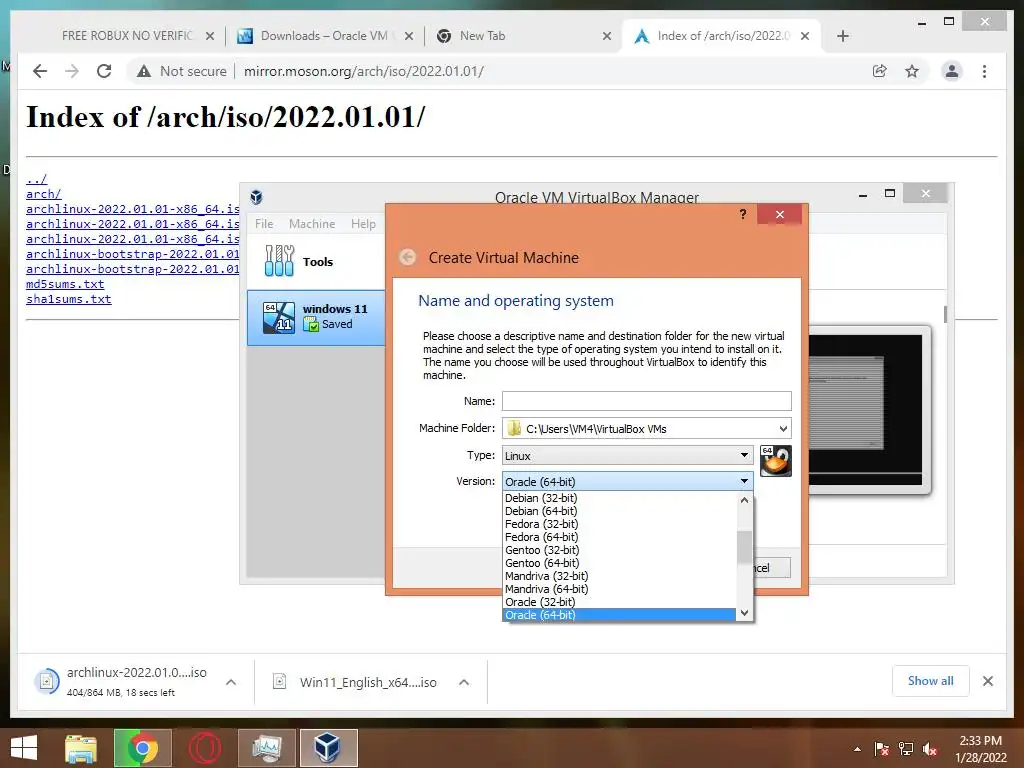The width and height of the screenshot is (1024, 768).
Task: Open the md5sums.txt link
Action: tap(65, 284)
